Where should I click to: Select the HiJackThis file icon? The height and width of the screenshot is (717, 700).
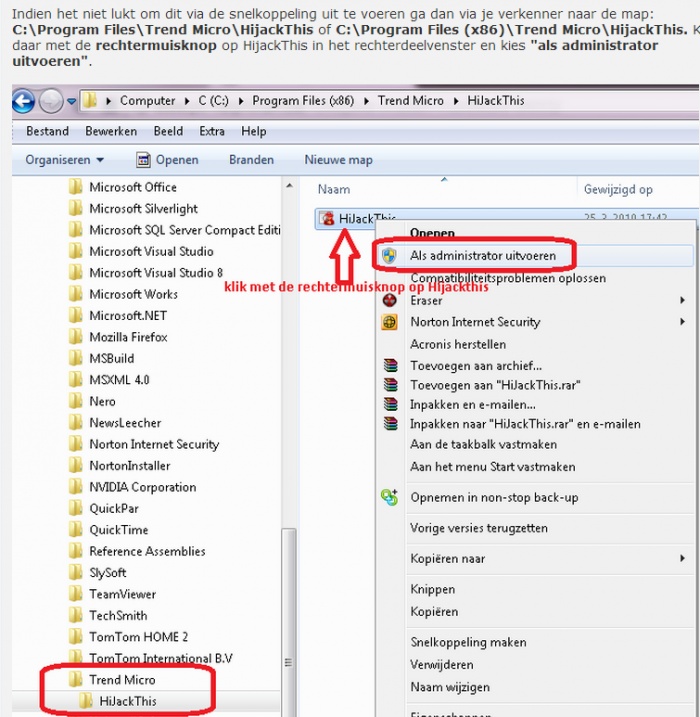tap(327, 219)
